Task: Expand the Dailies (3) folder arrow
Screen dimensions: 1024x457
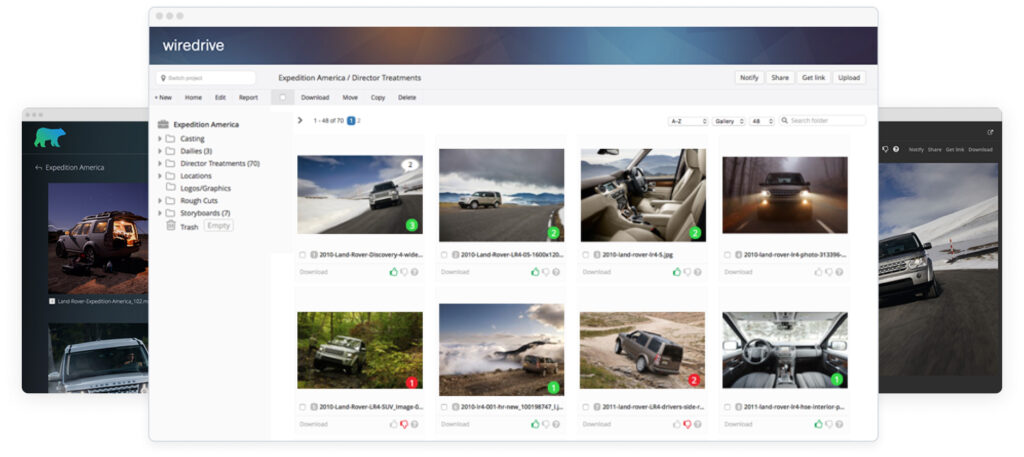Action: (x=159, y=151)
